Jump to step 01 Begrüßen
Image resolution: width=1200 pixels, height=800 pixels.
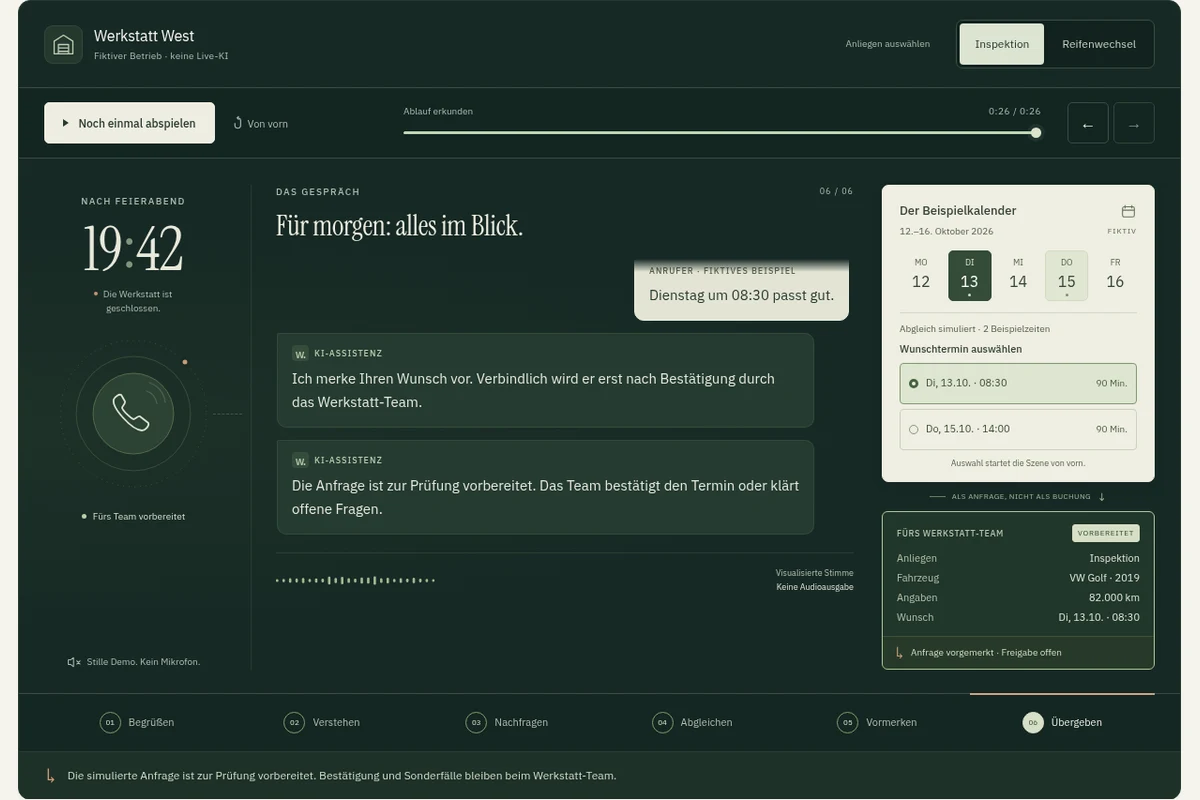[137, 722]
